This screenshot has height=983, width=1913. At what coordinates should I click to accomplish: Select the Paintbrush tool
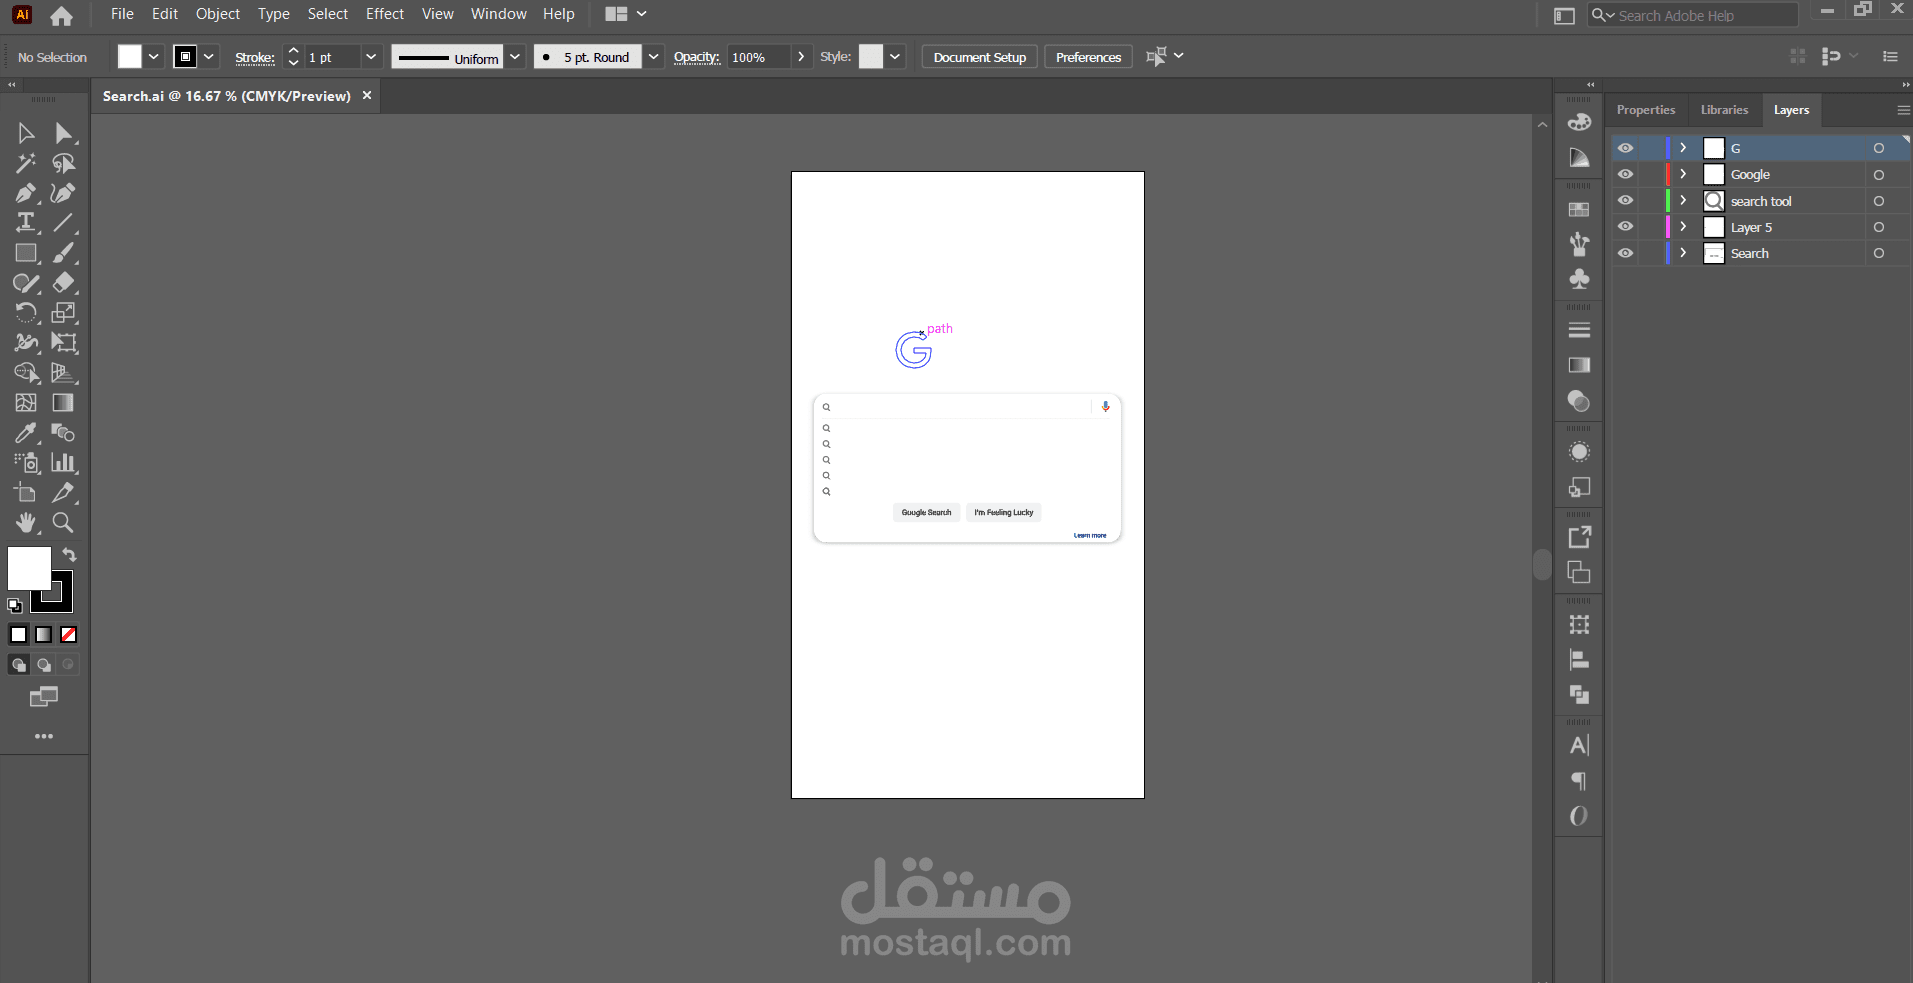[x=63, y=253]
